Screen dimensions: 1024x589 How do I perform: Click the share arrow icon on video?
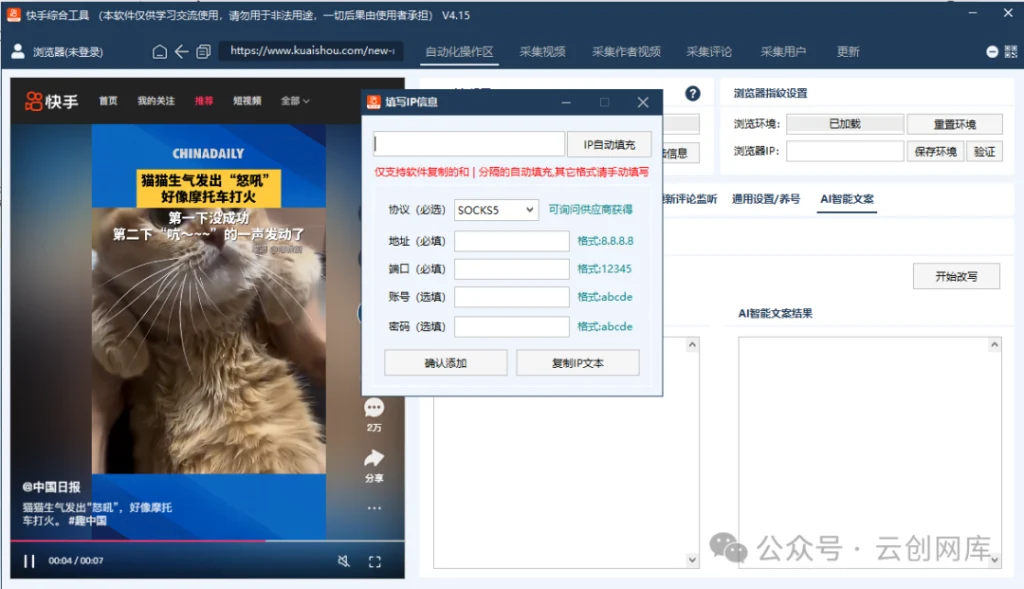tap(374, 458)
